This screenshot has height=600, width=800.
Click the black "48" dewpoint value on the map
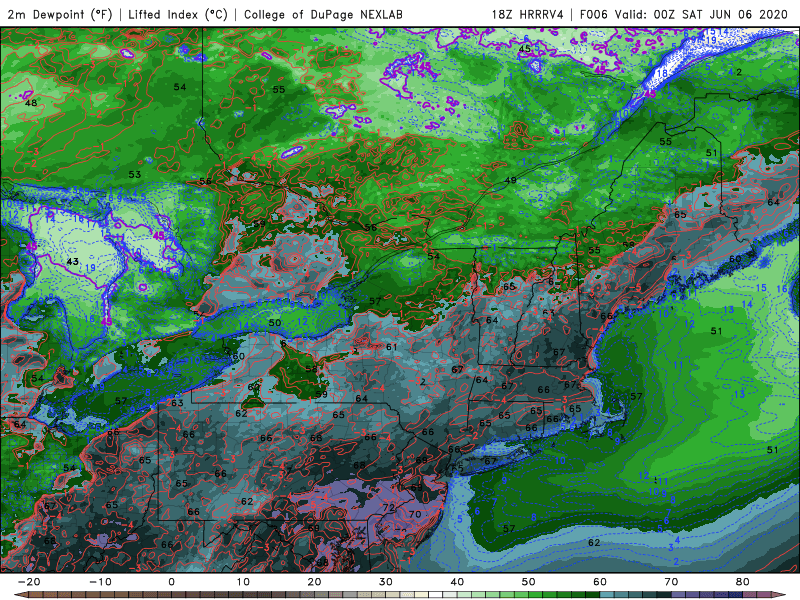[31, 103]
